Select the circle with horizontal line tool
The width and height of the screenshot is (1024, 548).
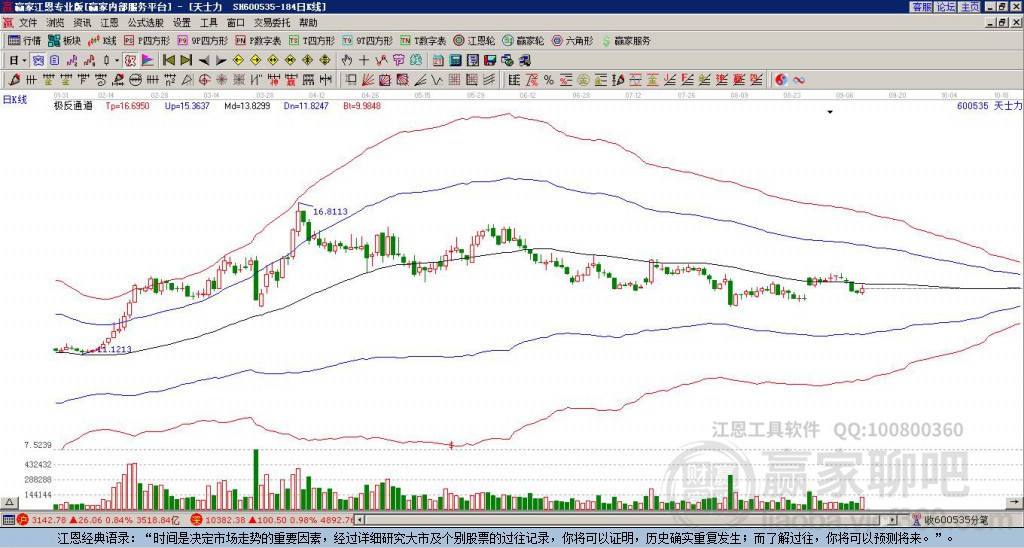(x=135, y=80)
